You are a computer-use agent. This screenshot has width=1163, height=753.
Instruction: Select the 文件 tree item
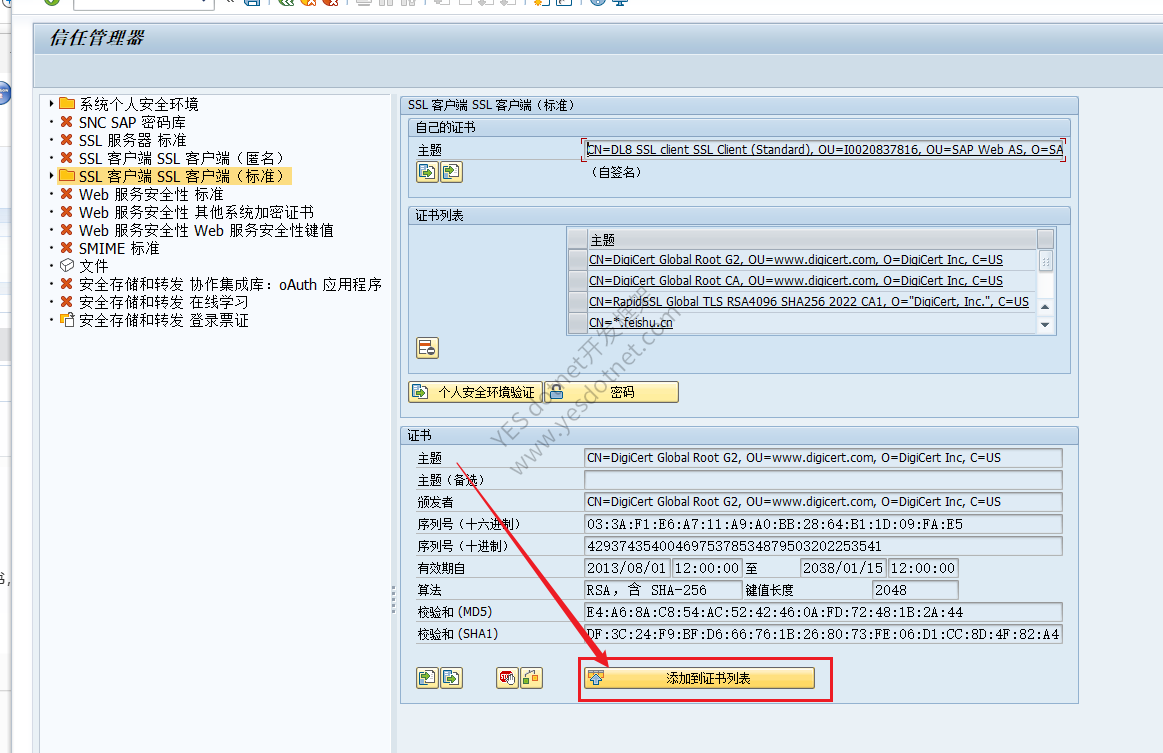point(93,266)
